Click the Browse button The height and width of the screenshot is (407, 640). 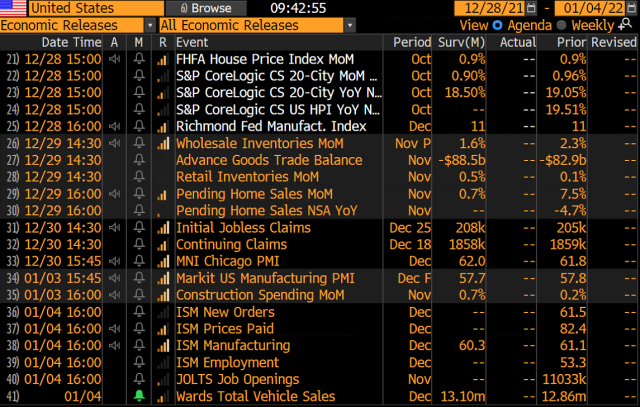(x=206, y=8)
